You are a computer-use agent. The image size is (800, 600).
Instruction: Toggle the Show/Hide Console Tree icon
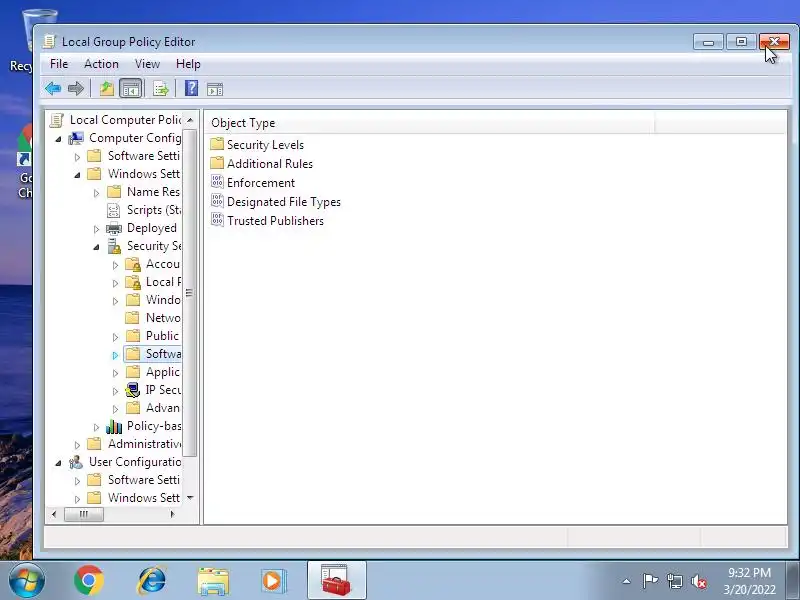pos(131,89)
